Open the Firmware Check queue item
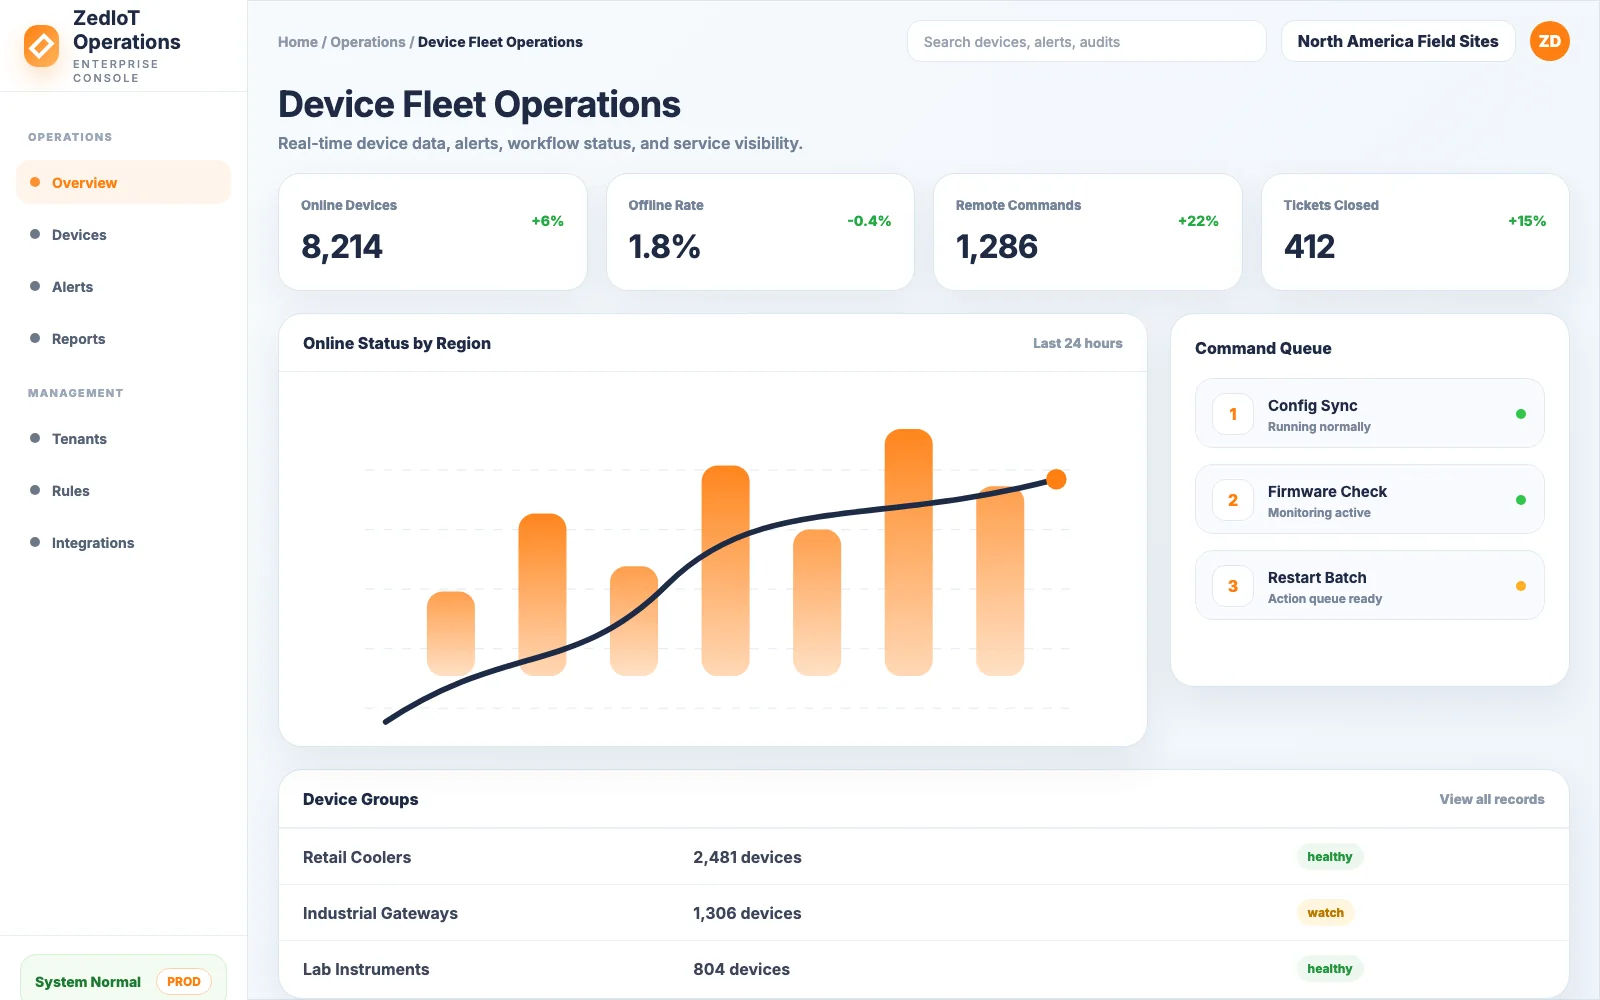This screenshot has width=1600, height=1000. pos(1369,499)
